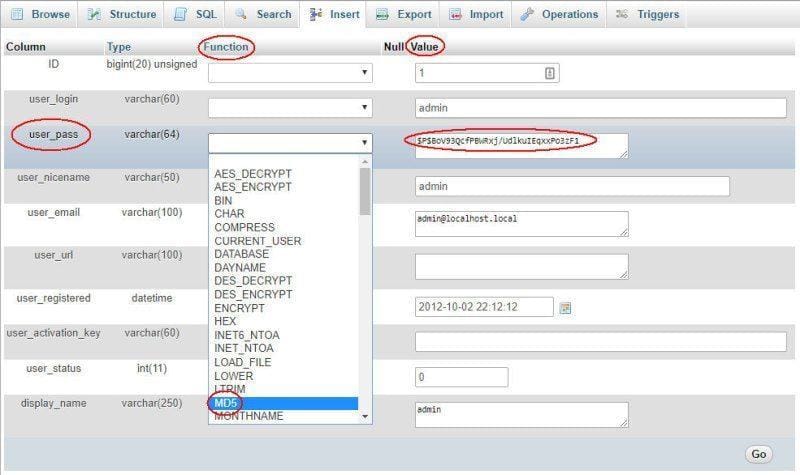Image resolution: width=800 pixels, height=475 pixels.
Task: Click the display_name value field
Action: pos(521,415)
